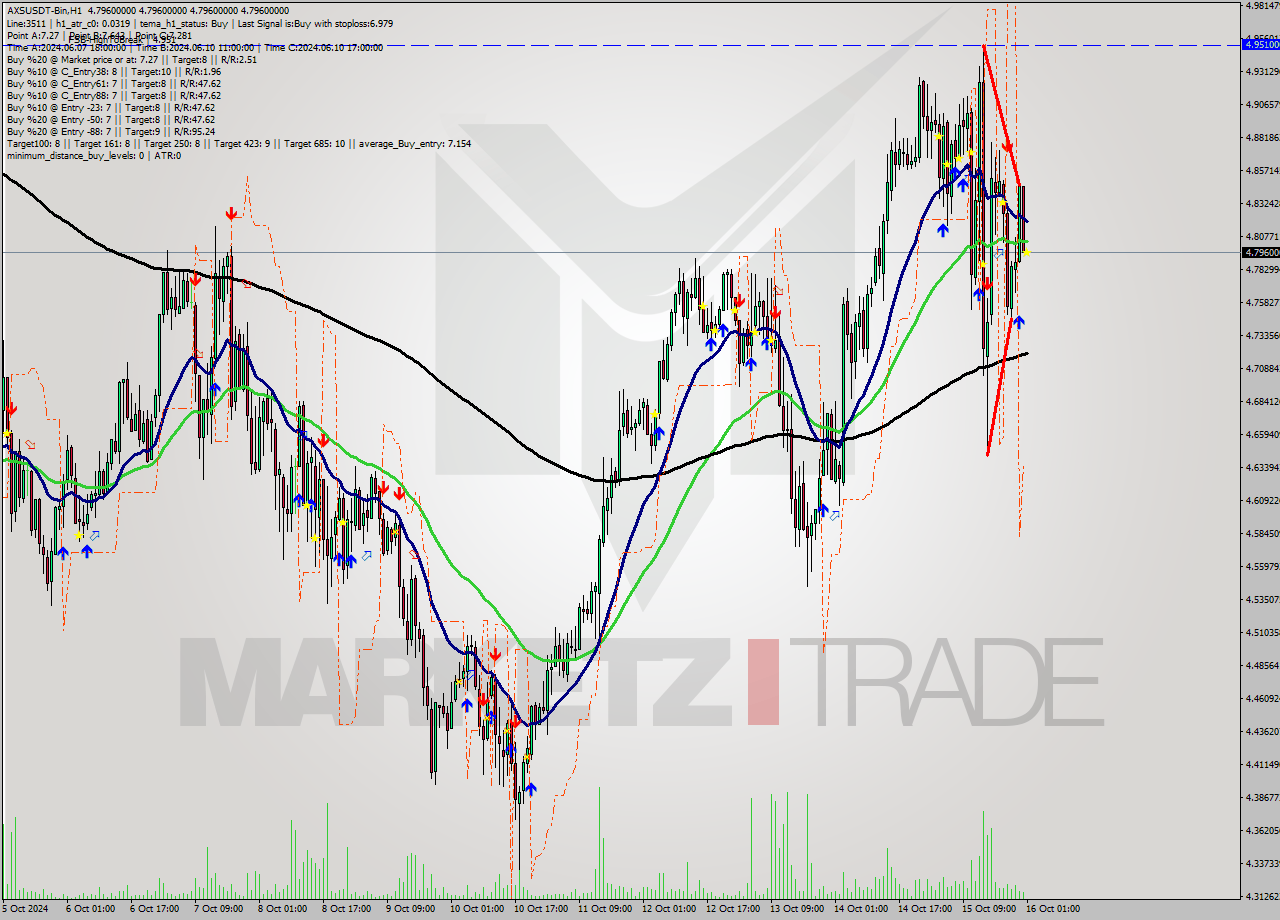Viewport: 1280px width, 920px height.
Task: Click the 4.93129 price axis label
Action: coord(1262,72)
